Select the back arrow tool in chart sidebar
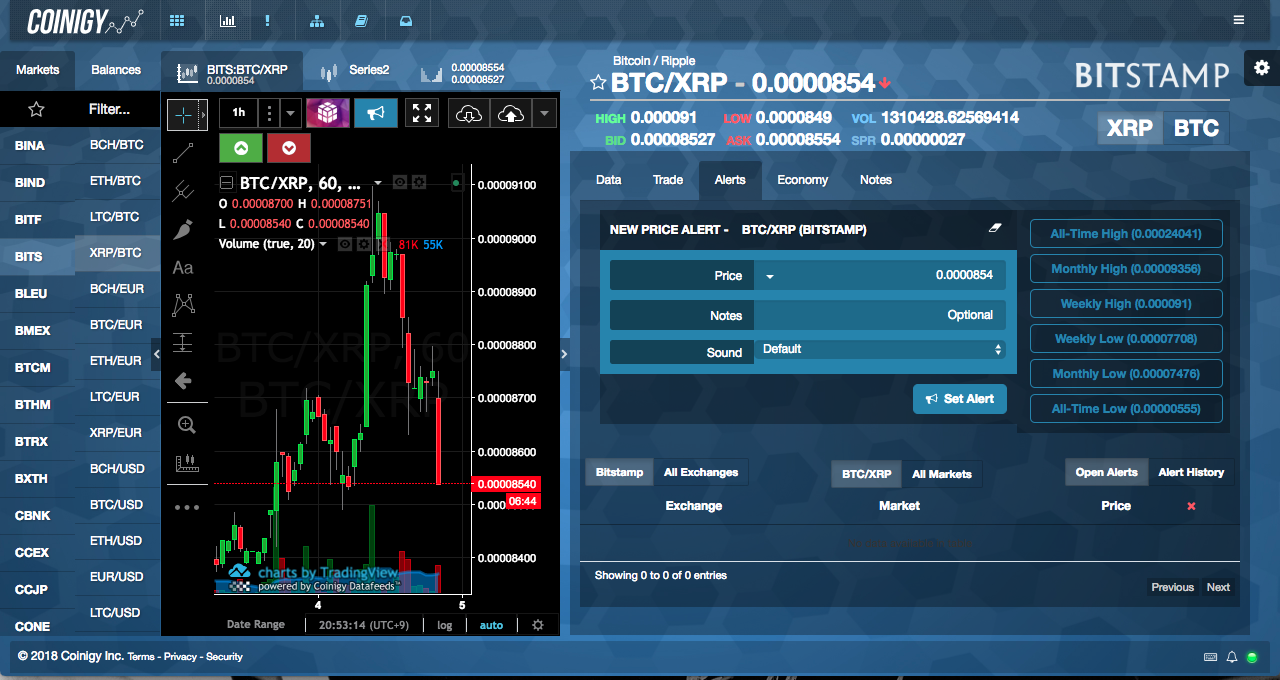The height and width of the screenshot is (680, 1280). tap(183, 380)
